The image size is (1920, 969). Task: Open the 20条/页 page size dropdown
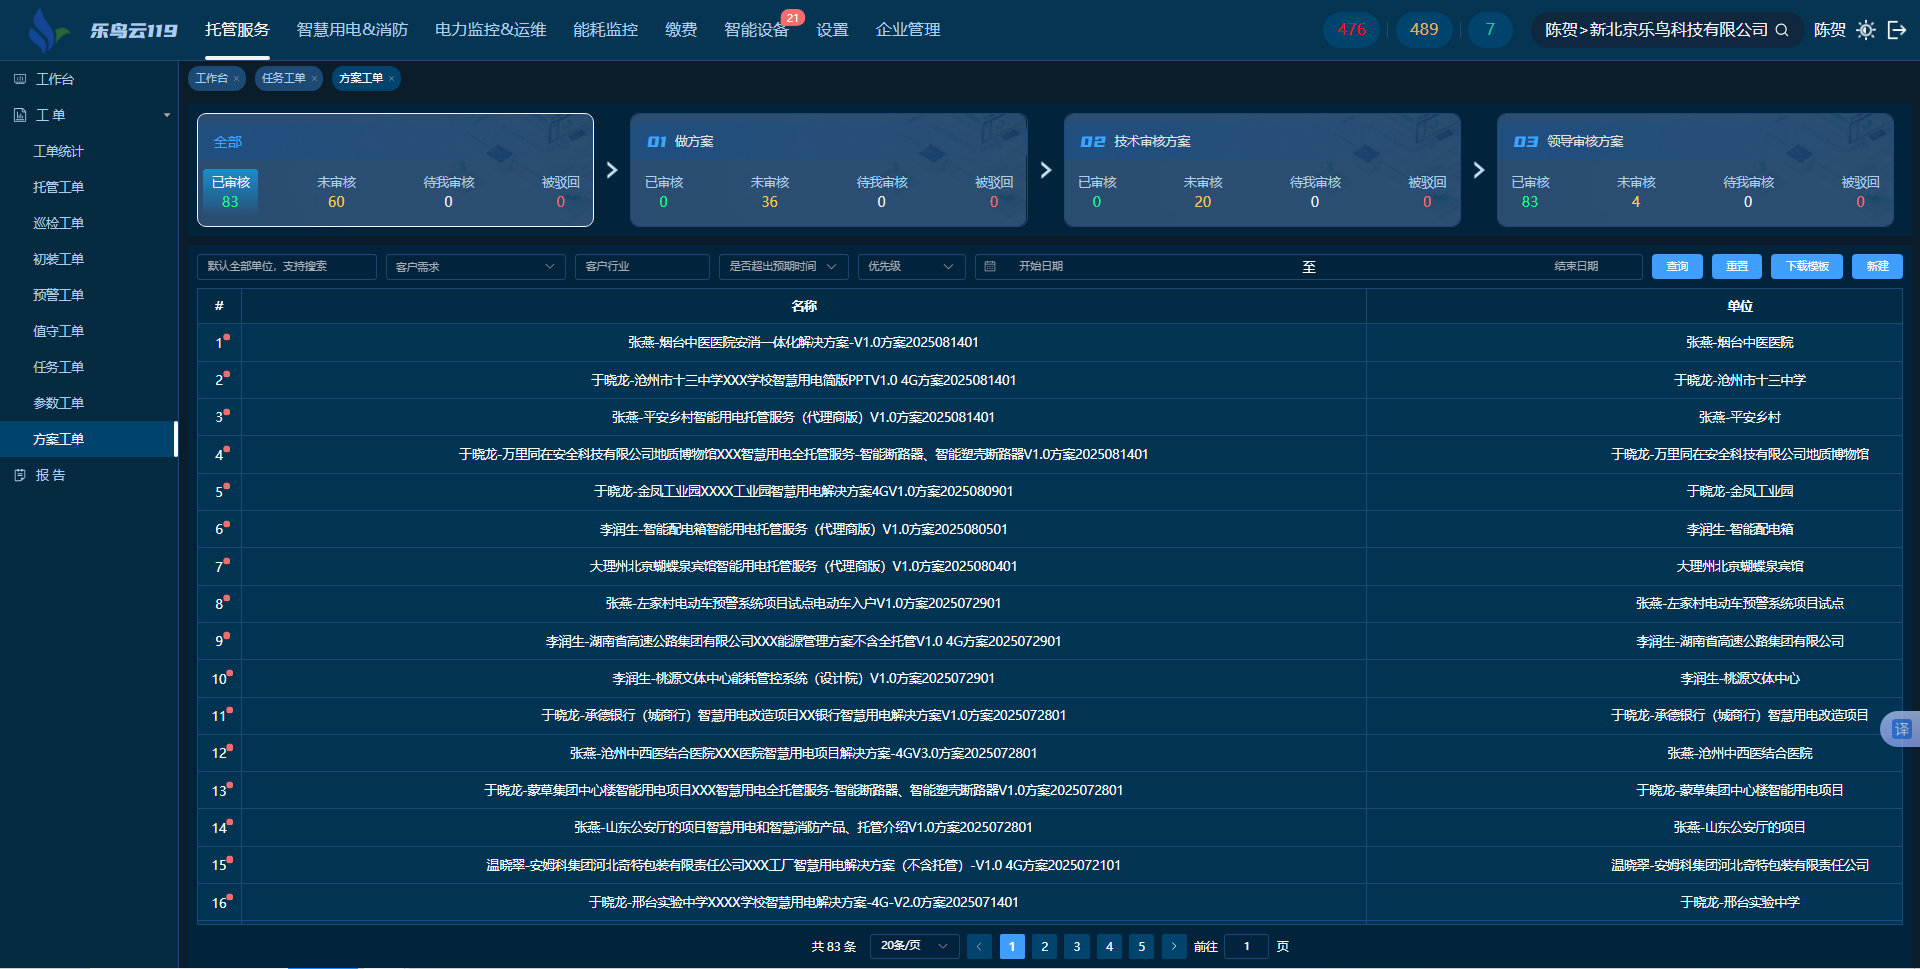914,946
